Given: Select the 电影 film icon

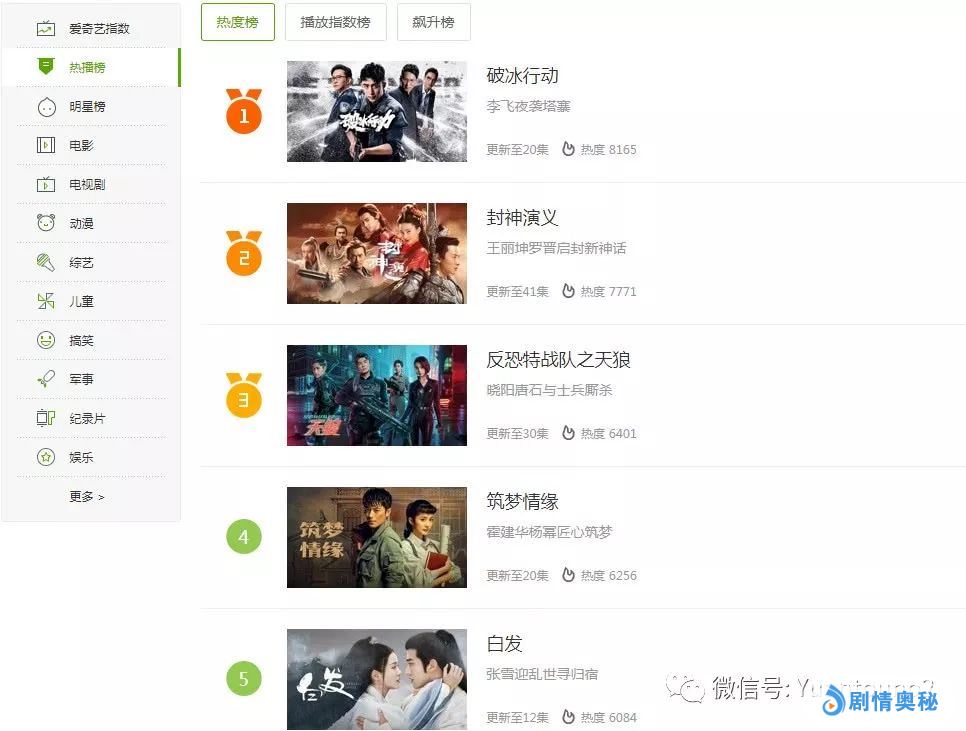Looking at the screenshot, I should click(x=46, y=145).
